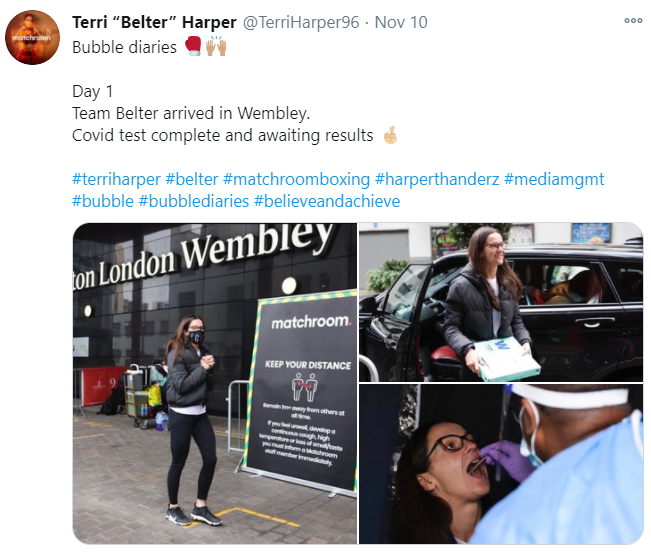Screen dimensions: 651x553
Task: Open the #believeandachieve hashtag
Action: pyautogui.click(x=327, y=201)
